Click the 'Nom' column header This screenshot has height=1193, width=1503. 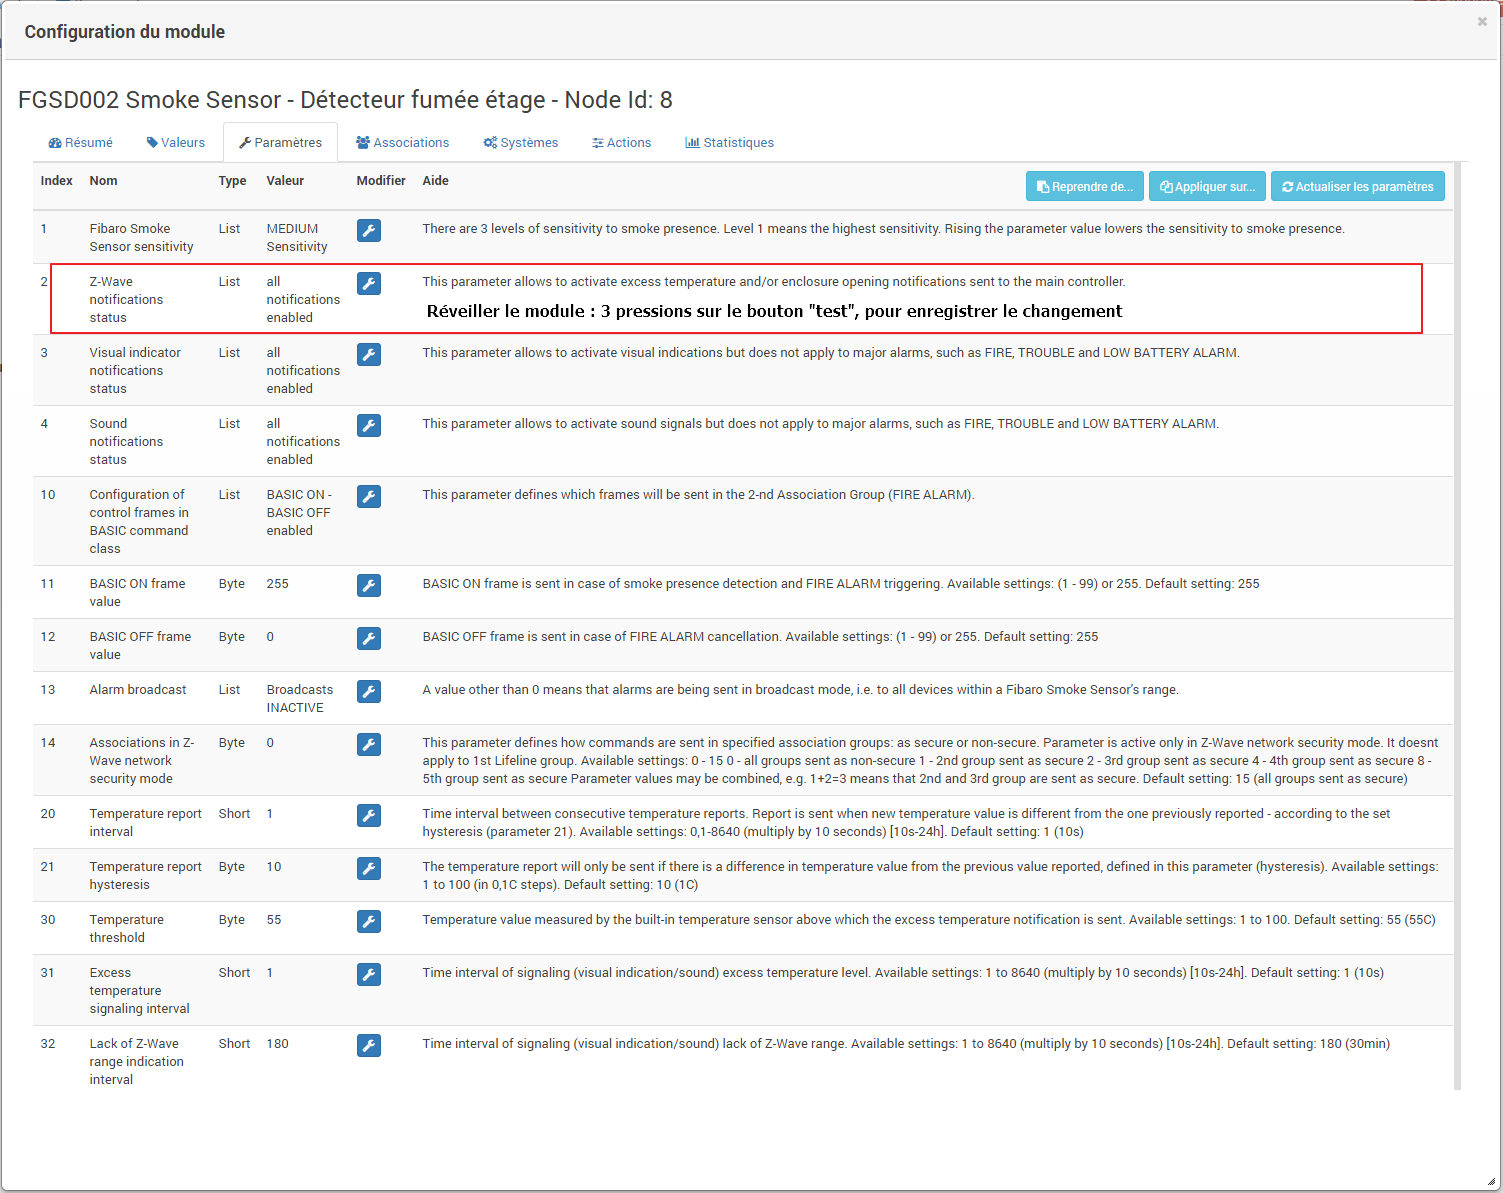(x=104, y=181)
